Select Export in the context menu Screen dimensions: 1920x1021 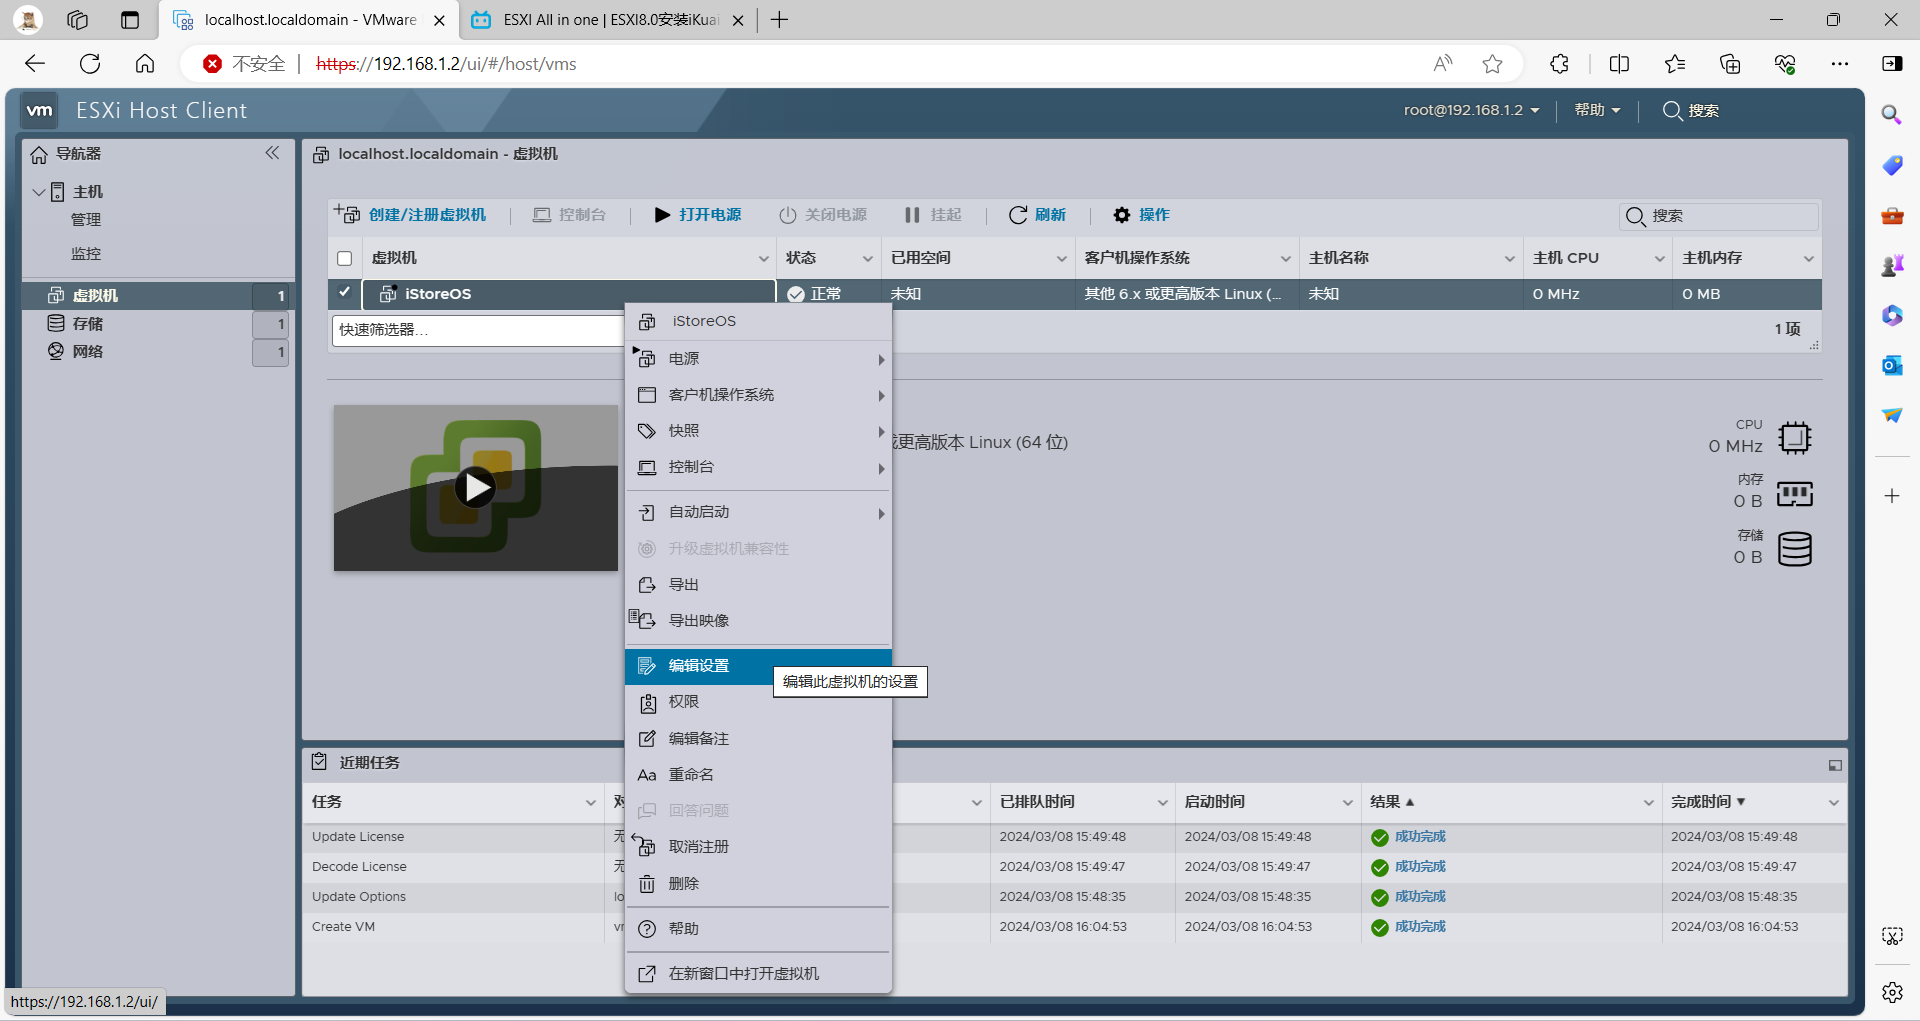click(x=684, y=585)
